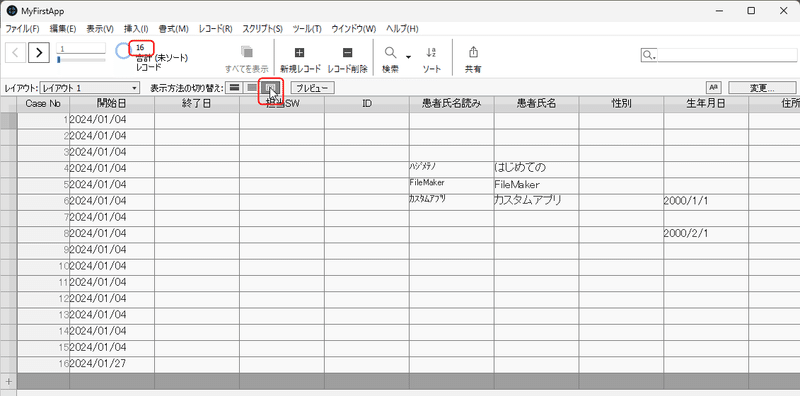800x396 pixels.
Task: Open the スクリプト(S) menu
Action: tap(262, 29)
